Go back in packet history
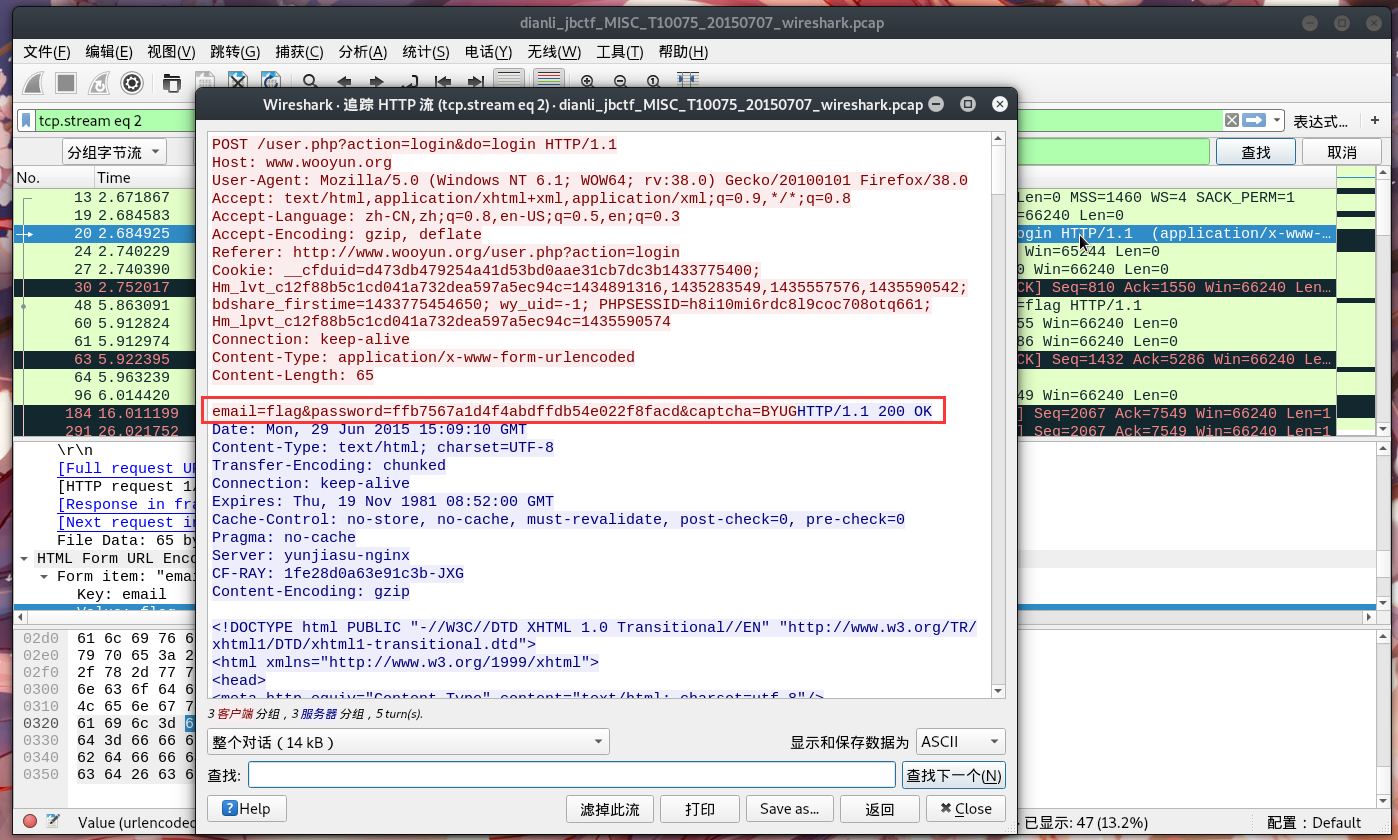1398x840 pixels. tap(343, 83)
